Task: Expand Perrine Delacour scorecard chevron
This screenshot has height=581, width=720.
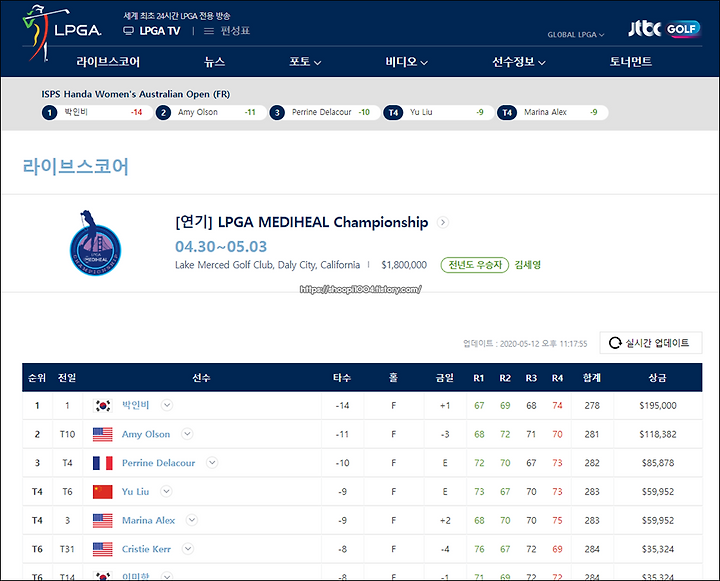Action: pyautogui.click(x=212, y=463)
